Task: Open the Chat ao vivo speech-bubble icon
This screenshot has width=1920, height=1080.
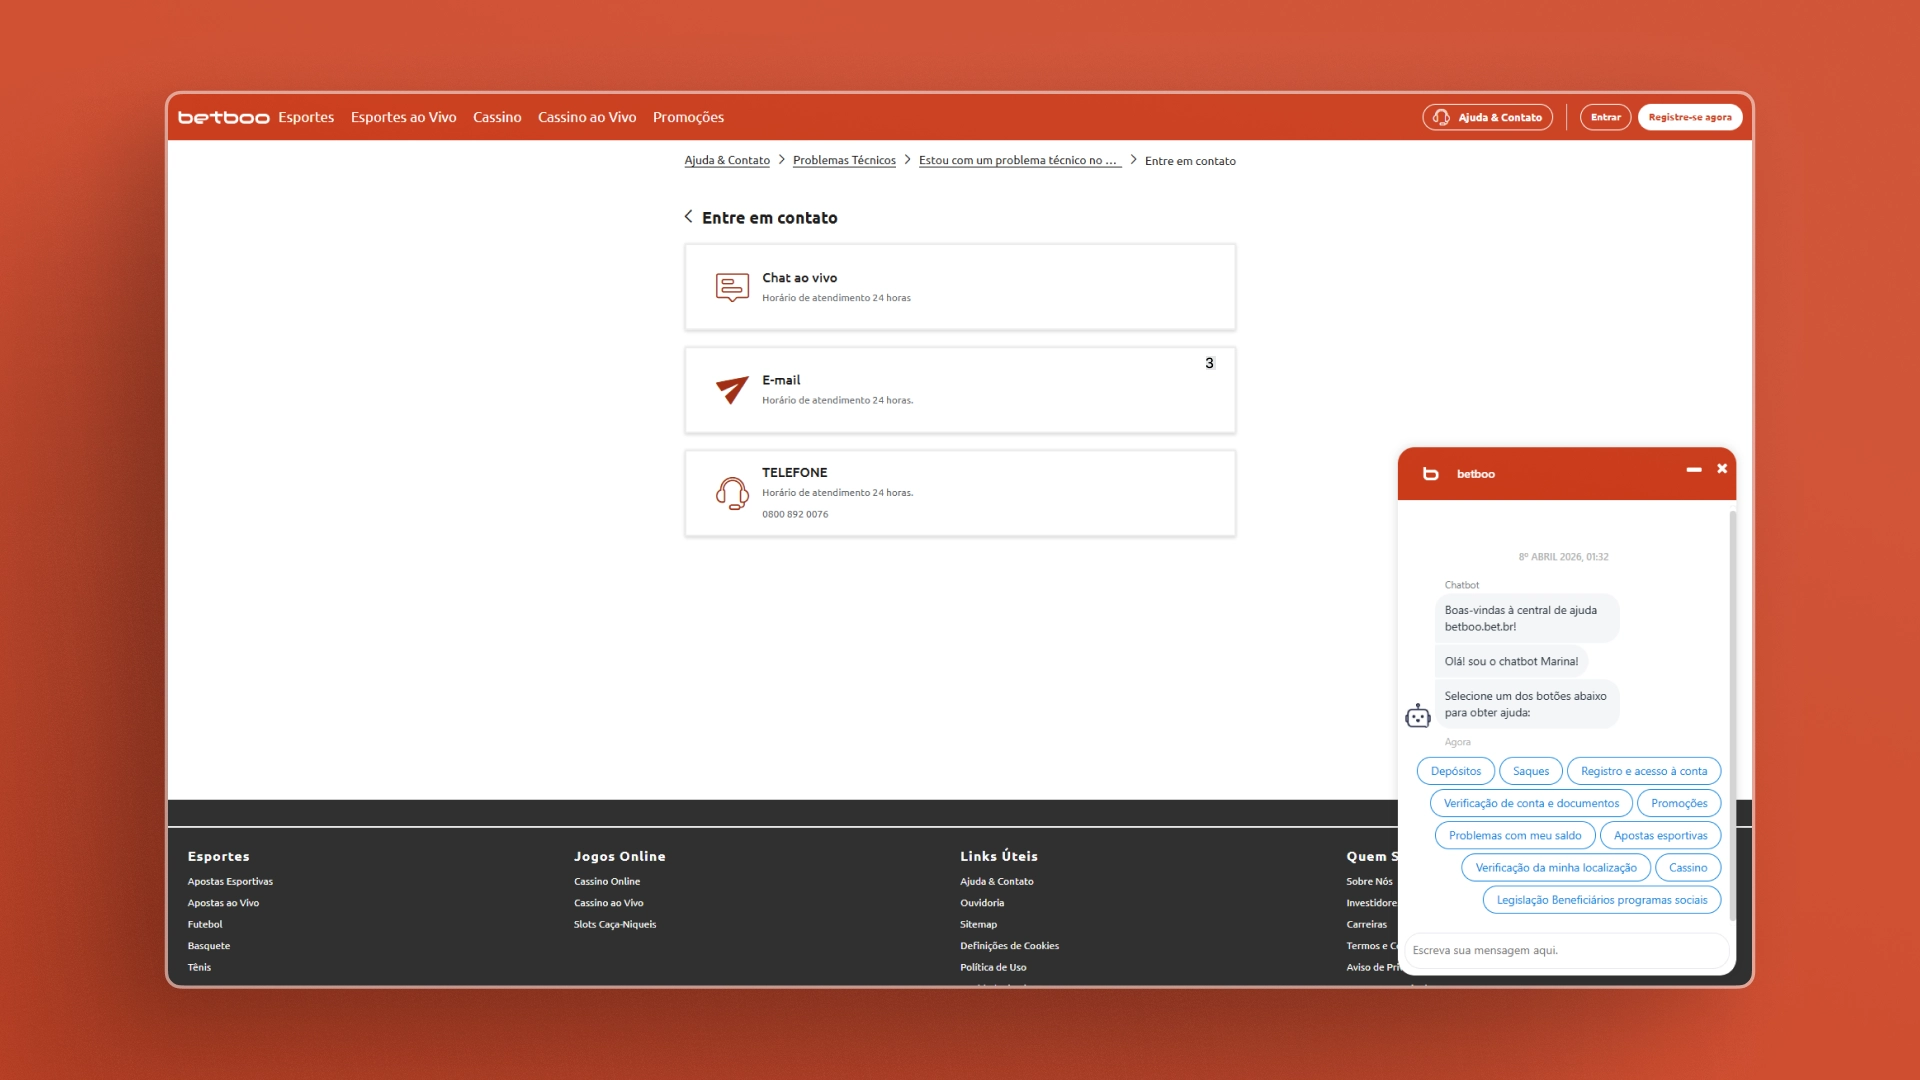Action: pos(732,287)
